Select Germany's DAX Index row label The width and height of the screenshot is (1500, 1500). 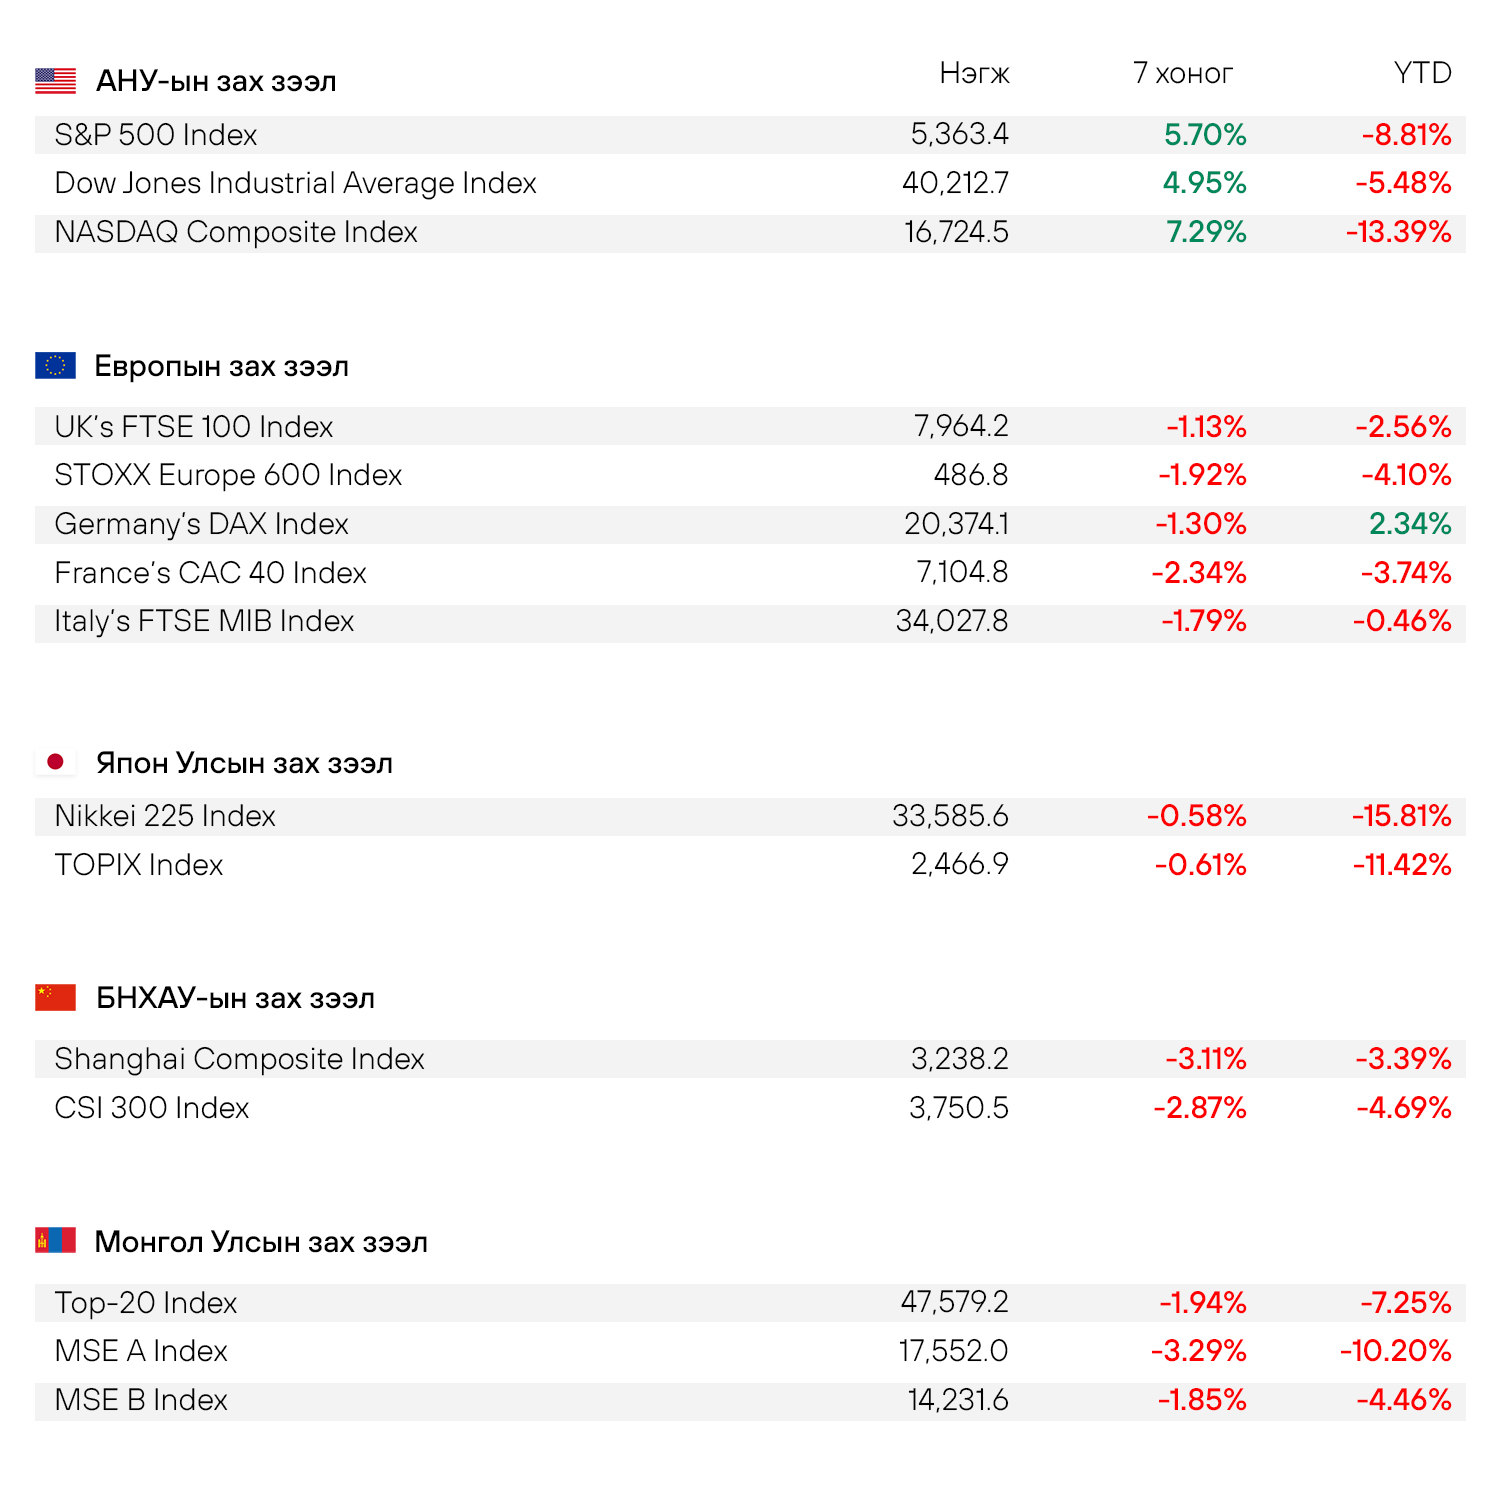[x=201, y=524]
